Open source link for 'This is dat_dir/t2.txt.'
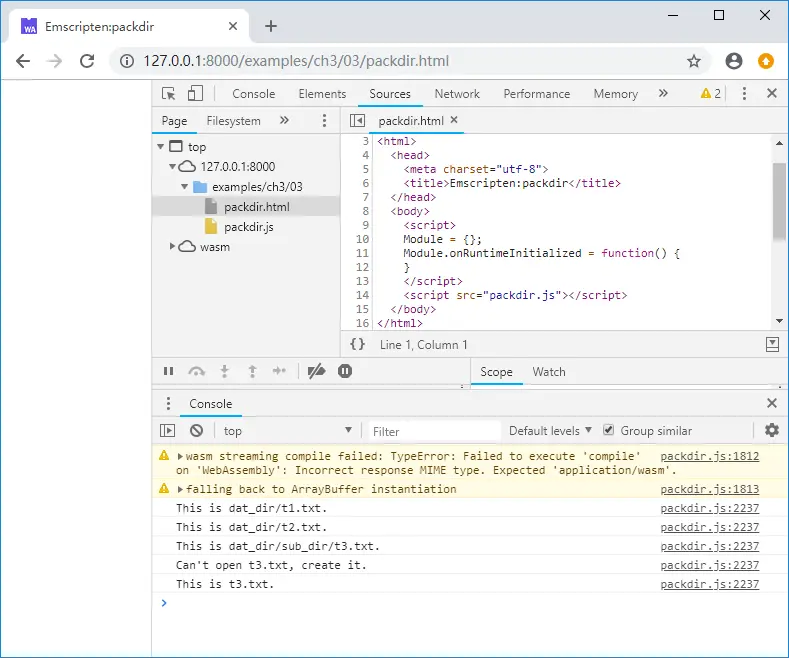 point(709,527)
